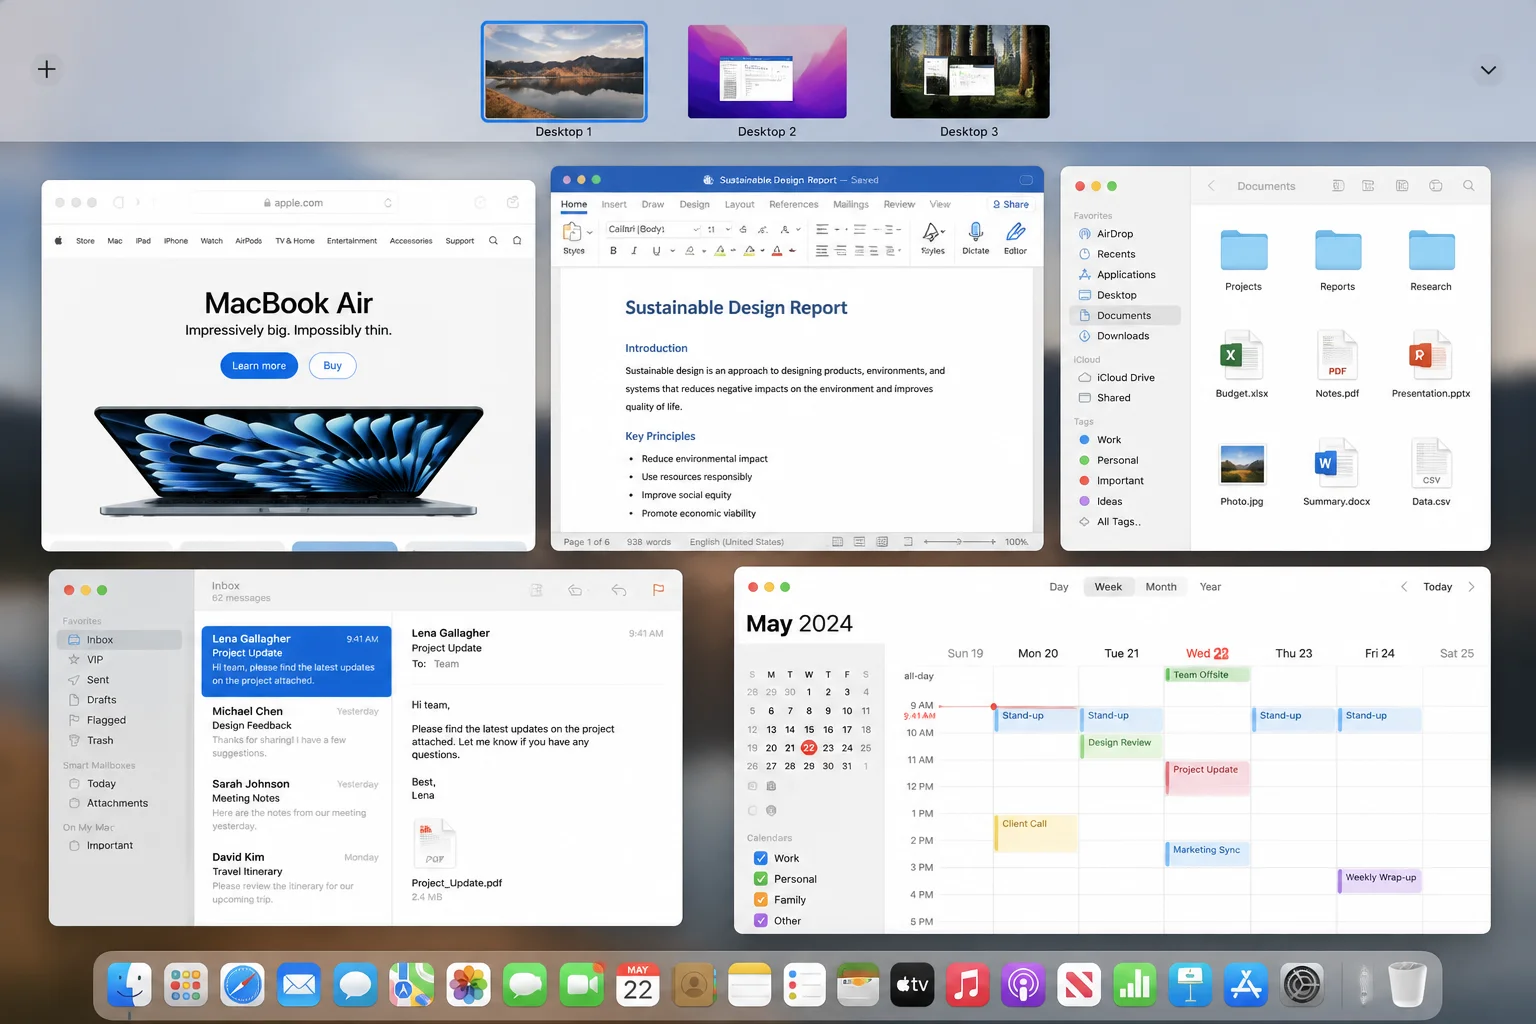Open the font size dropdown in Word
The width and height of the screenshot is (1536, 1024).
pyautogui.click(x=719, y=229)
